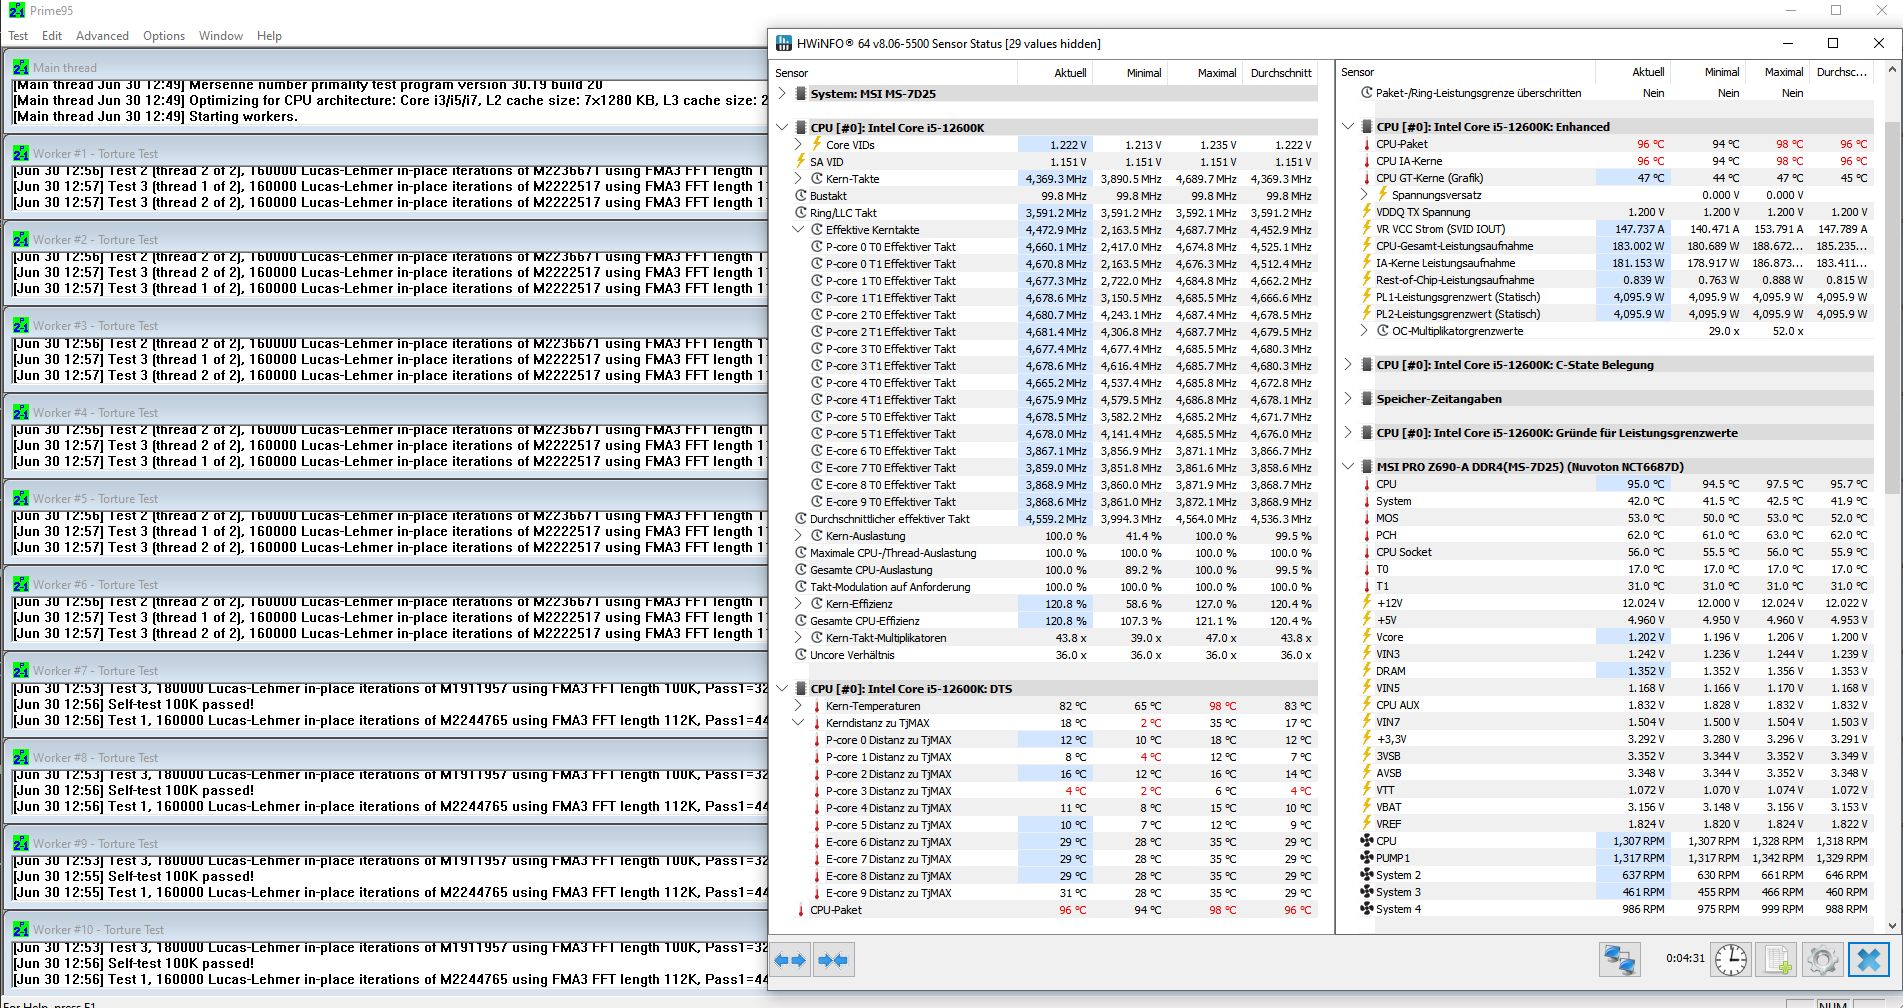Collapse the MSI PRO Z690-A DDR4 sensor group

[1348, 467]
